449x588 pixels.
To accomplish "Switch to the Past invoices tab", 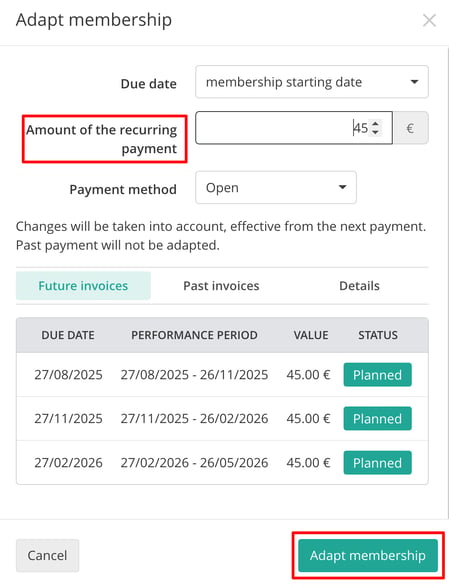I will pyautogui.click(x=221, y=286).
